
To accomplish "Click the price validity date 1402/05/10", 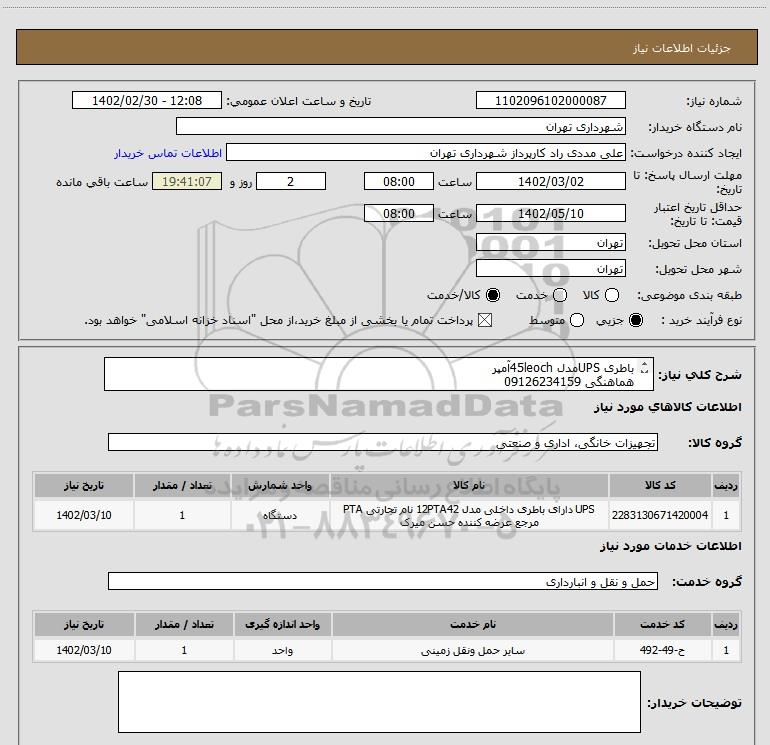I will click(550, 213).
